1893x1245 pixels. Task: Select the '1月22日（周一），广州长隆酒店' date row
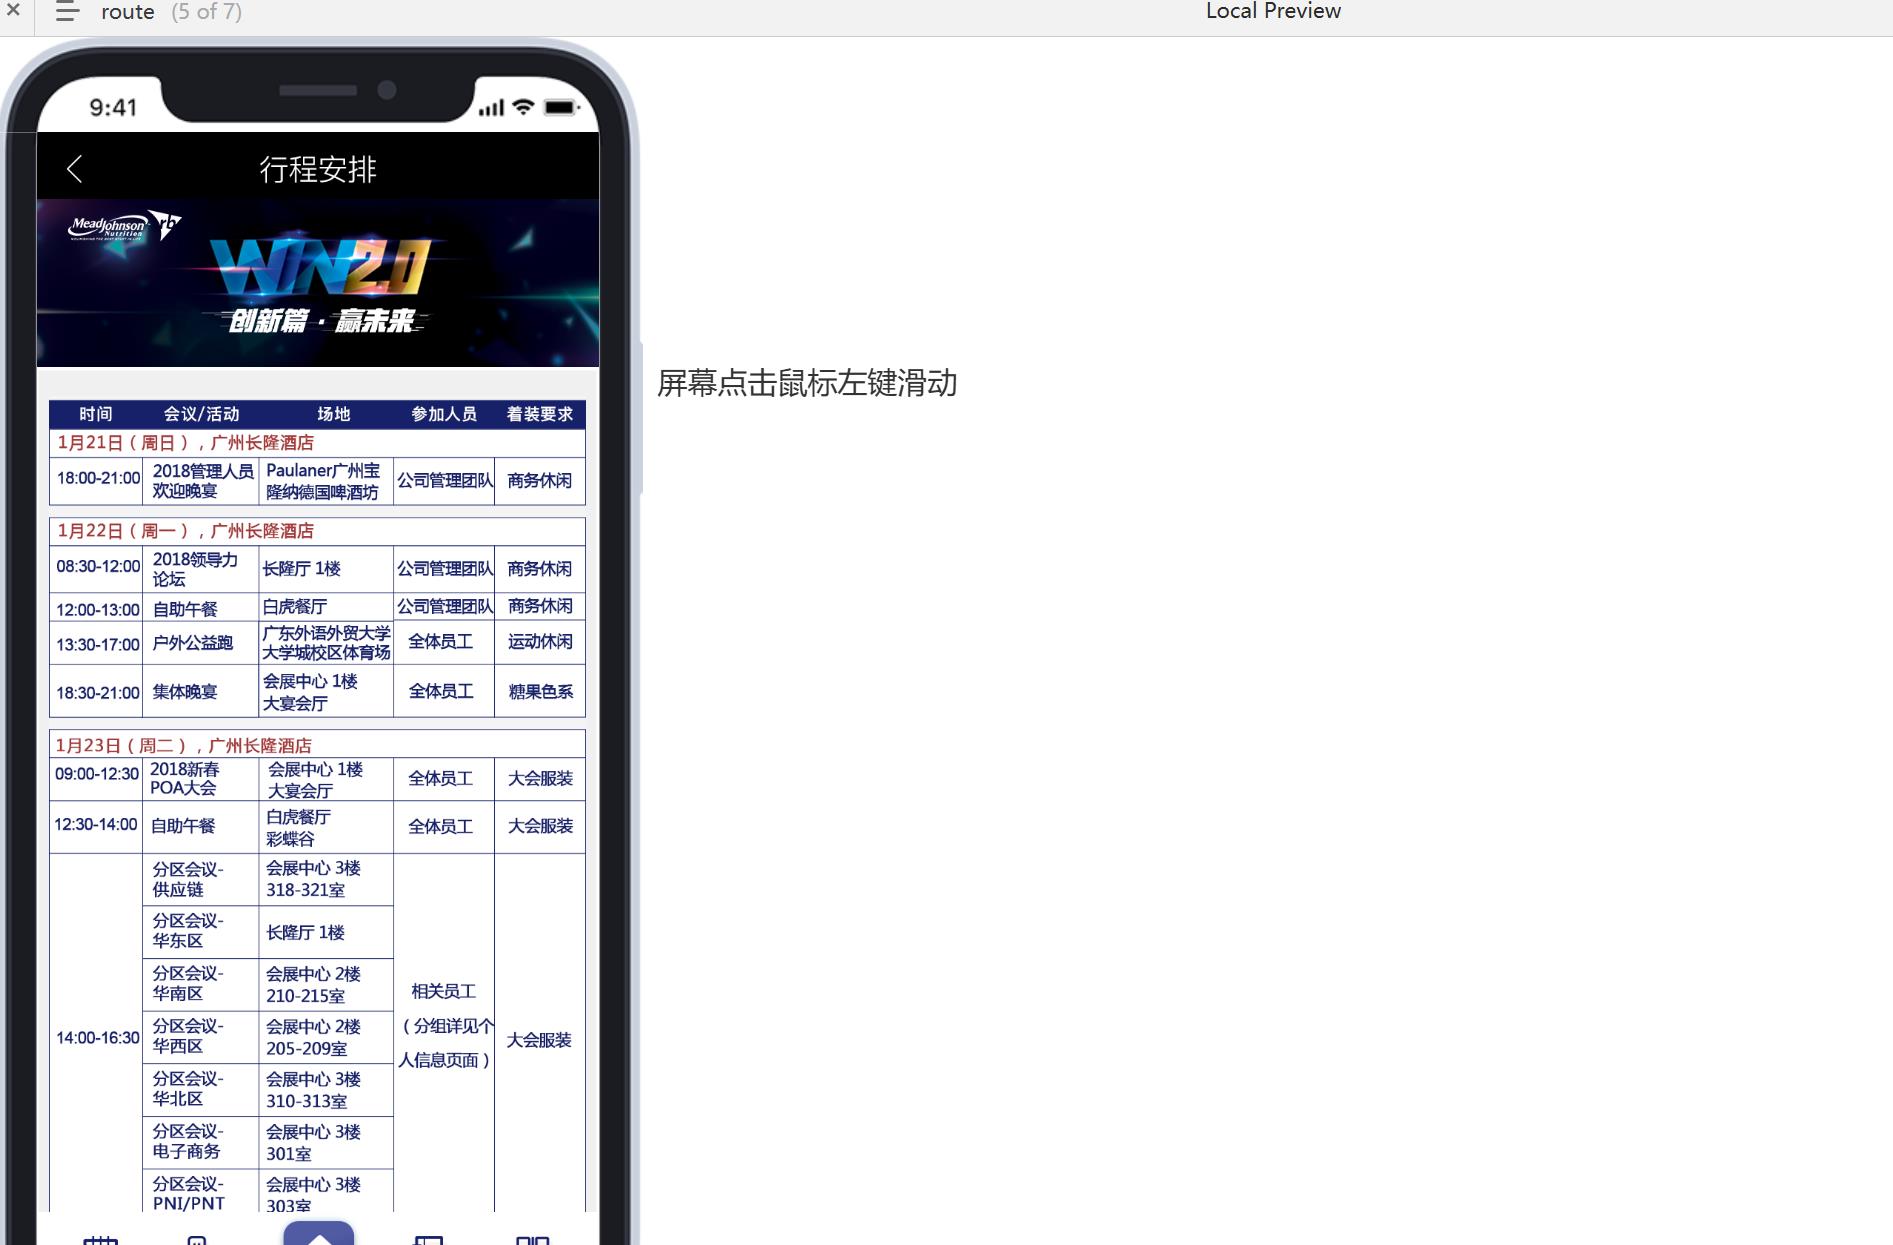pyautogui.click(x=317, y=531)
